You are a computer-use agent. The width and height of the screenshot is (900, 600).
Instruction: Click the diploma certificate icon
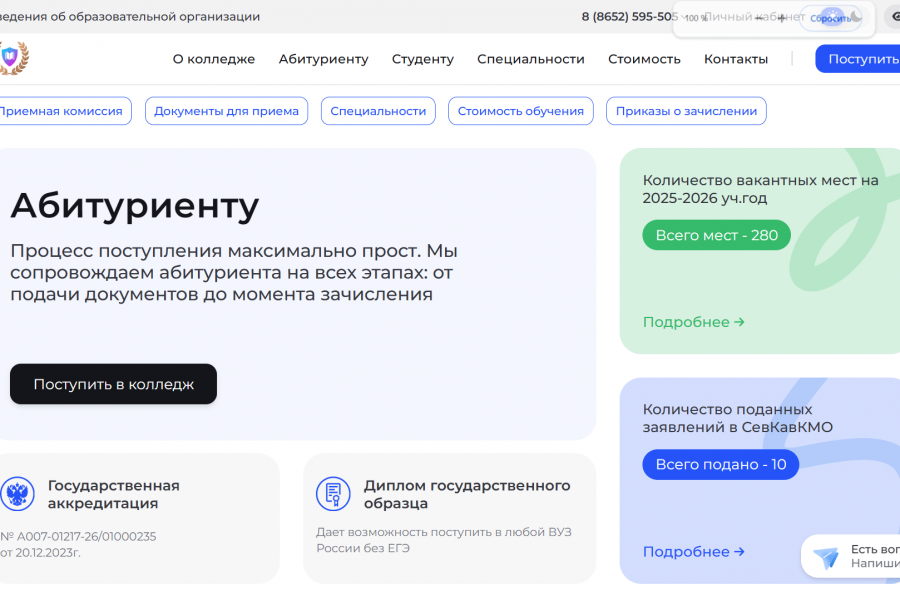click(333, 494)
